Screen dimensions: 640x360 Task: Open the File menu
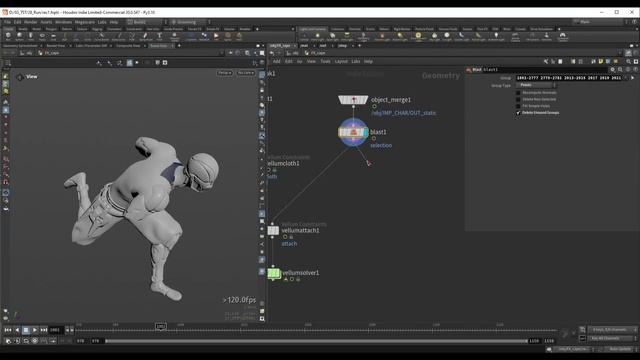click(7, 22)
